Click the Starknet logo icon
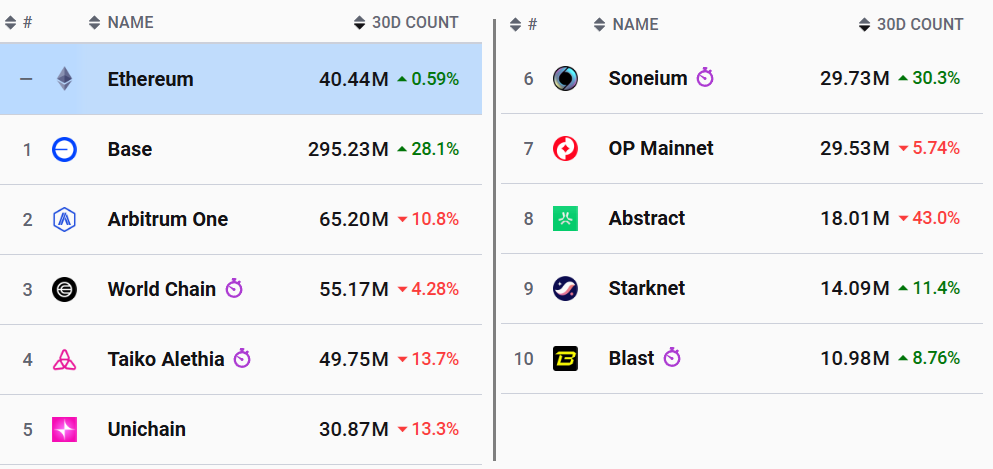 point(565,288)
